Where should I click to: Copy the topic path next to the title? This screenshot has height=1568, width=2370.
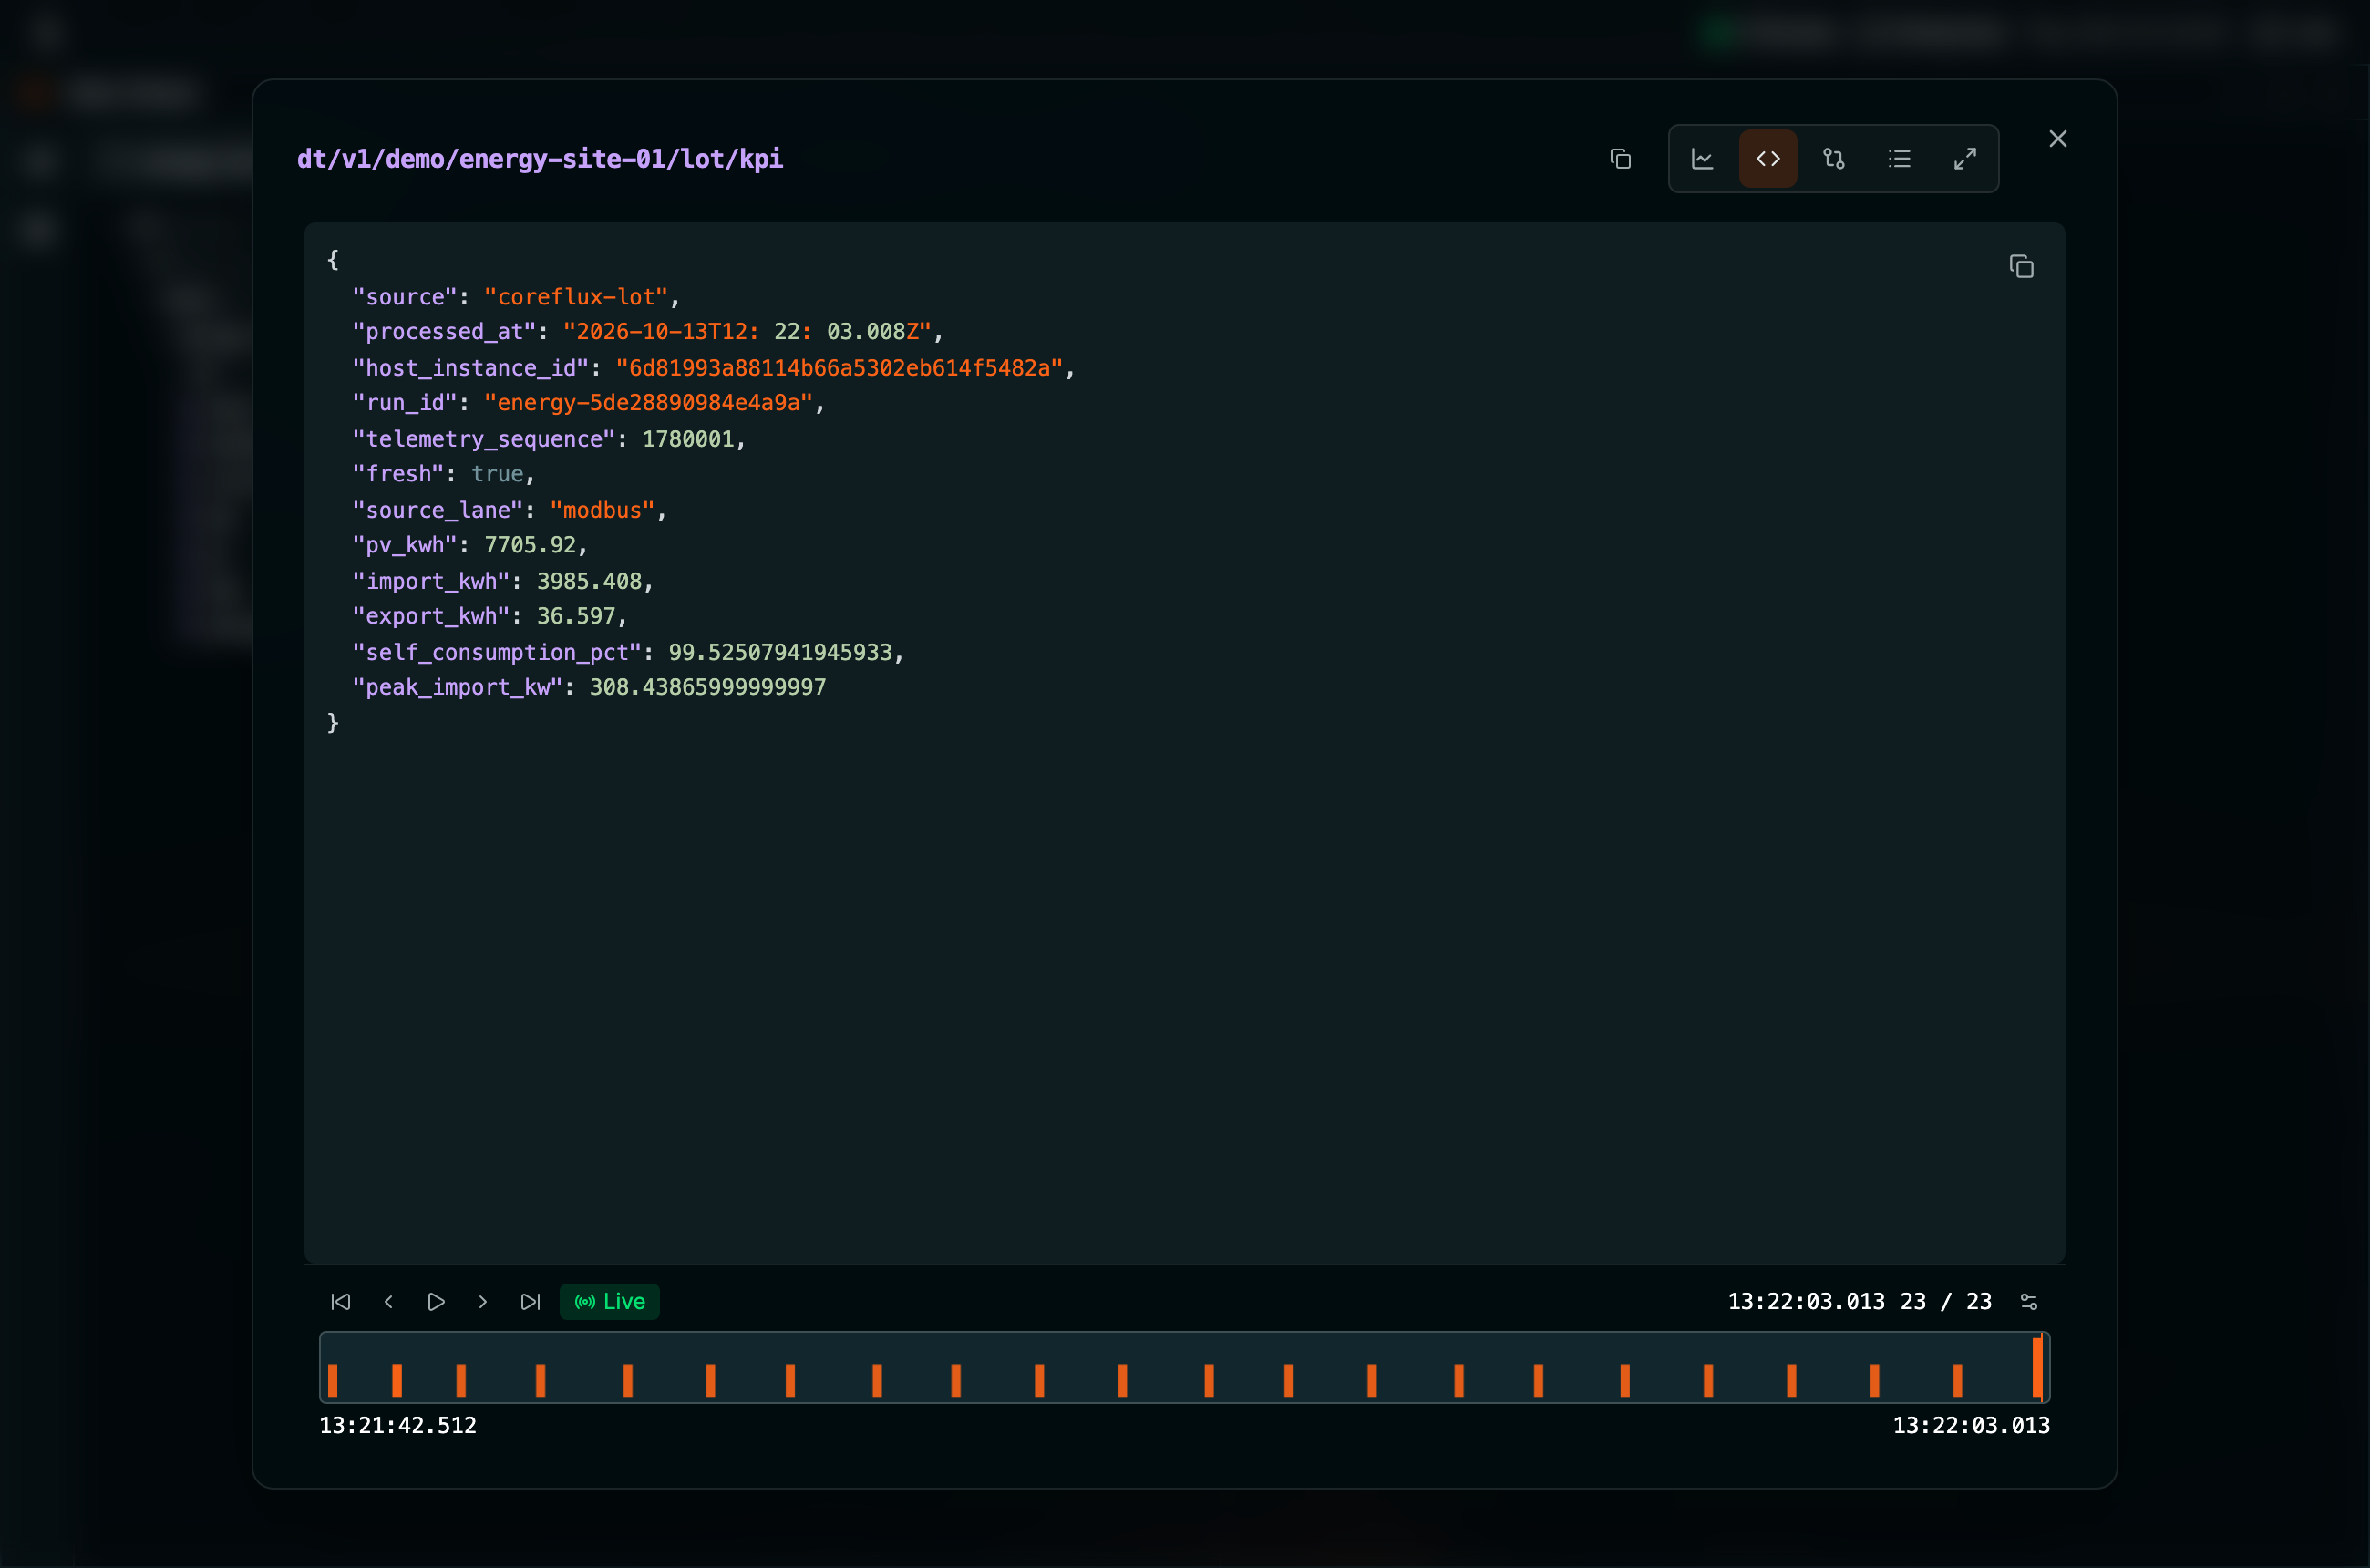coord(1621,159)
